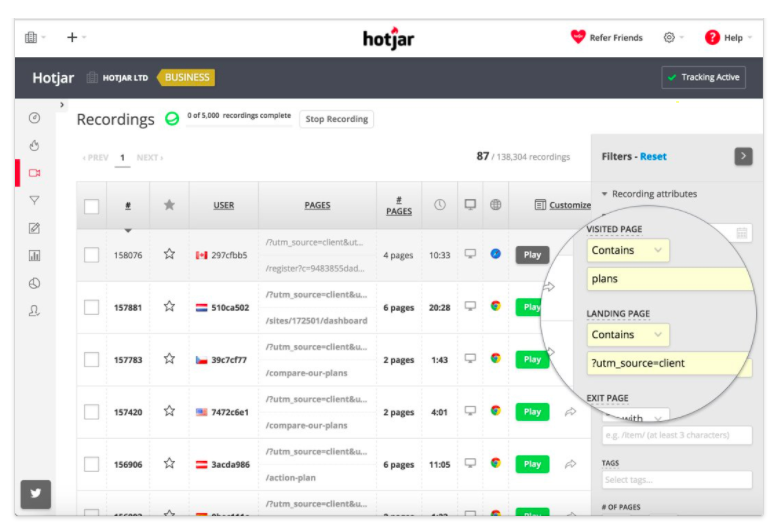Screen dimensions: 775x532
Task: Click /sites/172501/dashboard page entry
Action: [316, 321]
